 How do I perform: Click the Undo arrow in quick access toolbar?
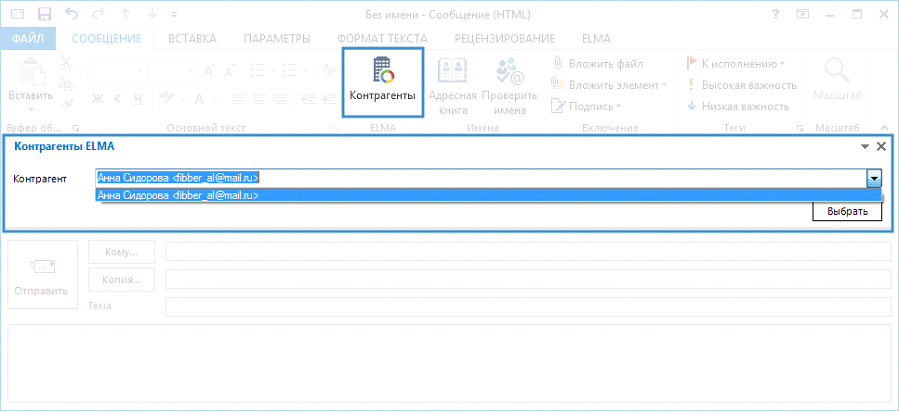[x=71, y=14]
